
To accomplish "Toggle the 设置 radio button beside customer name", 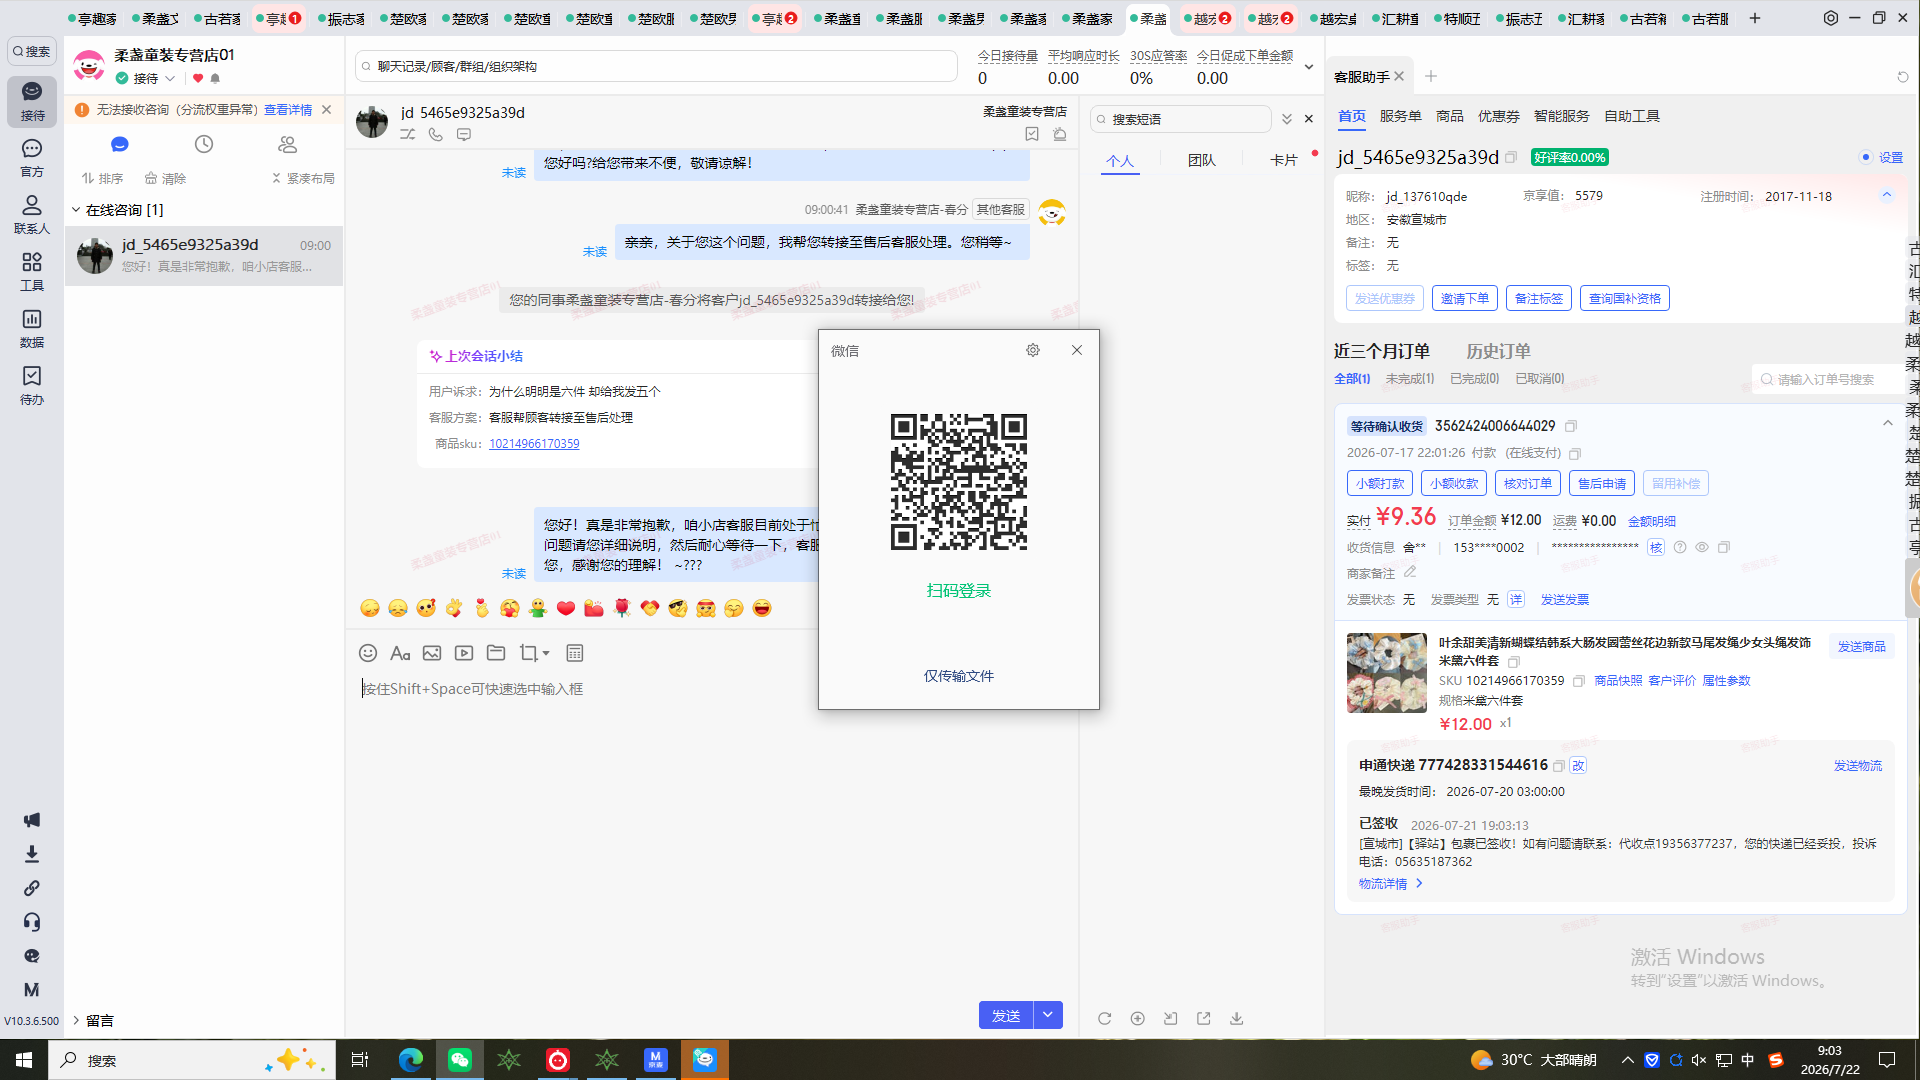I will point(1866,157).
